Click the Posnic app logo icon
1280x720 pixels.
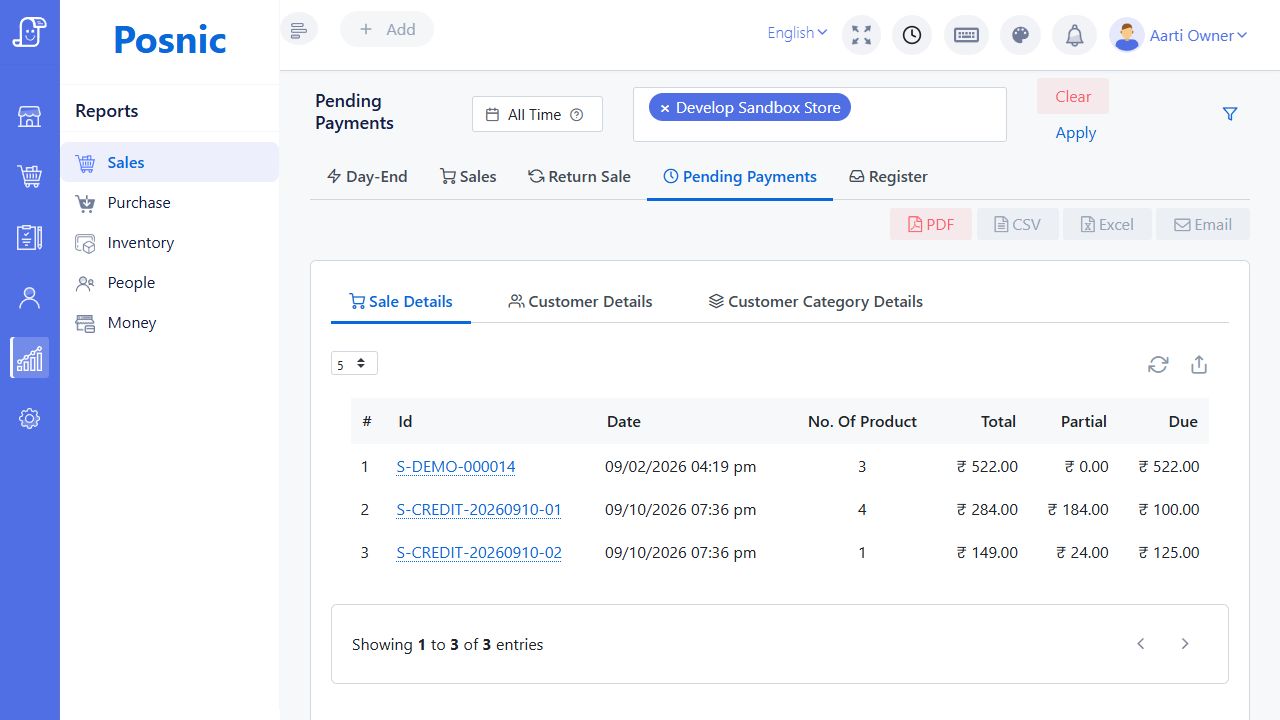click(29, 32)
